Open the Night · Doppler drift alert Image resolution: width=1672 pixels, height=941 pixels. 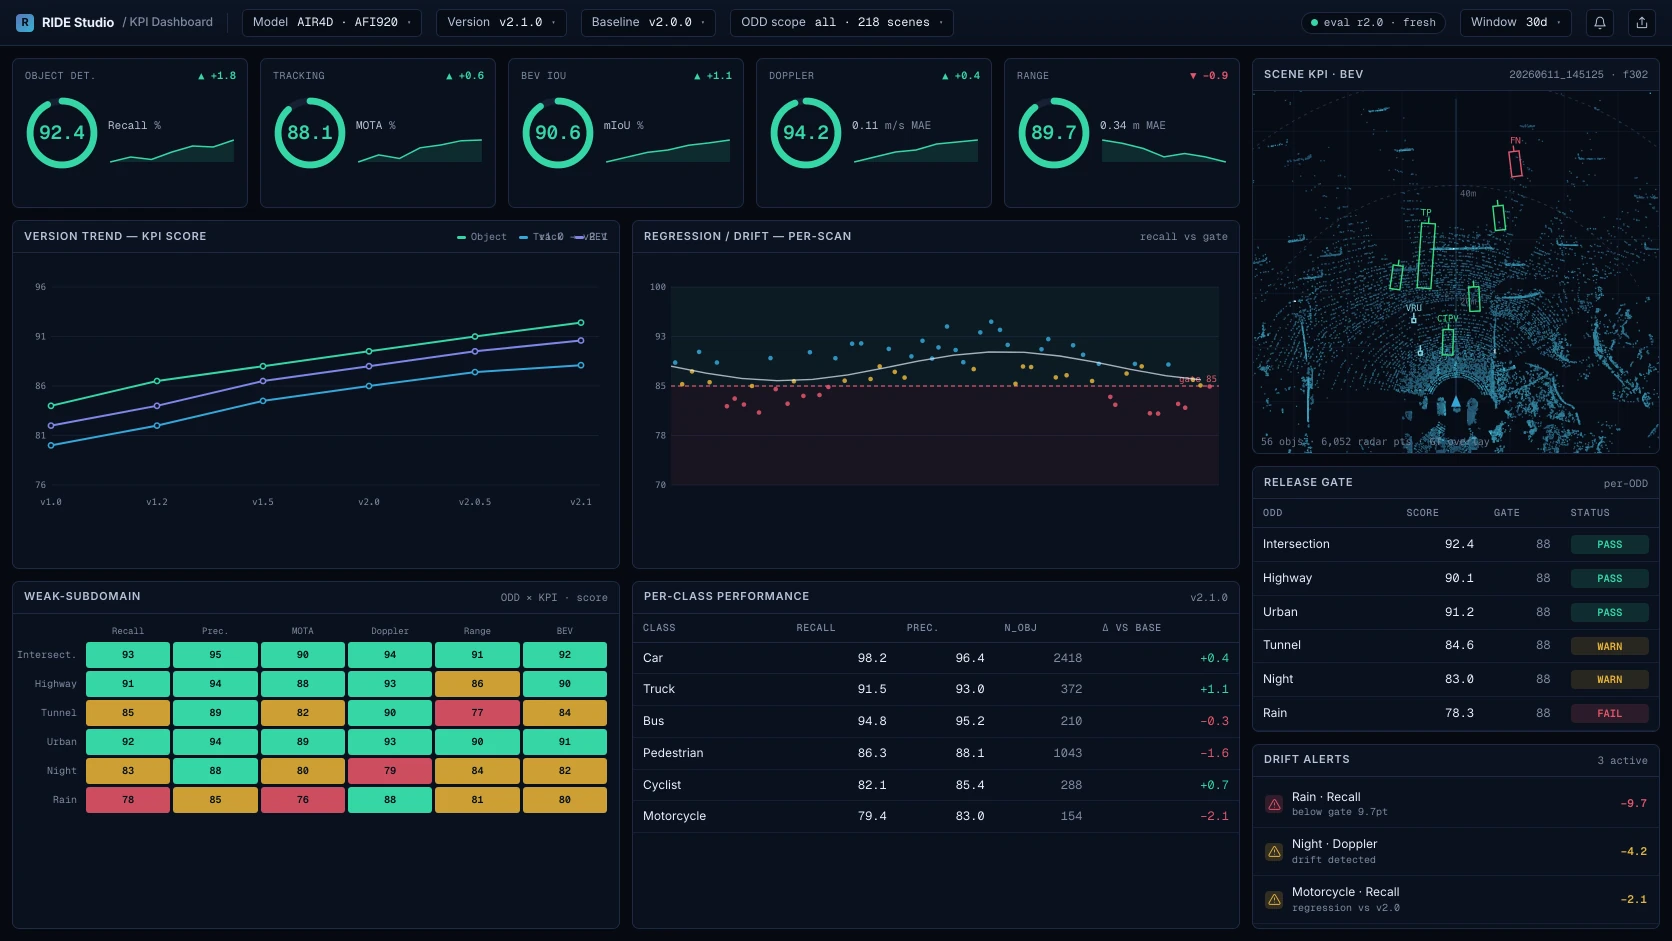point(1456,852)
